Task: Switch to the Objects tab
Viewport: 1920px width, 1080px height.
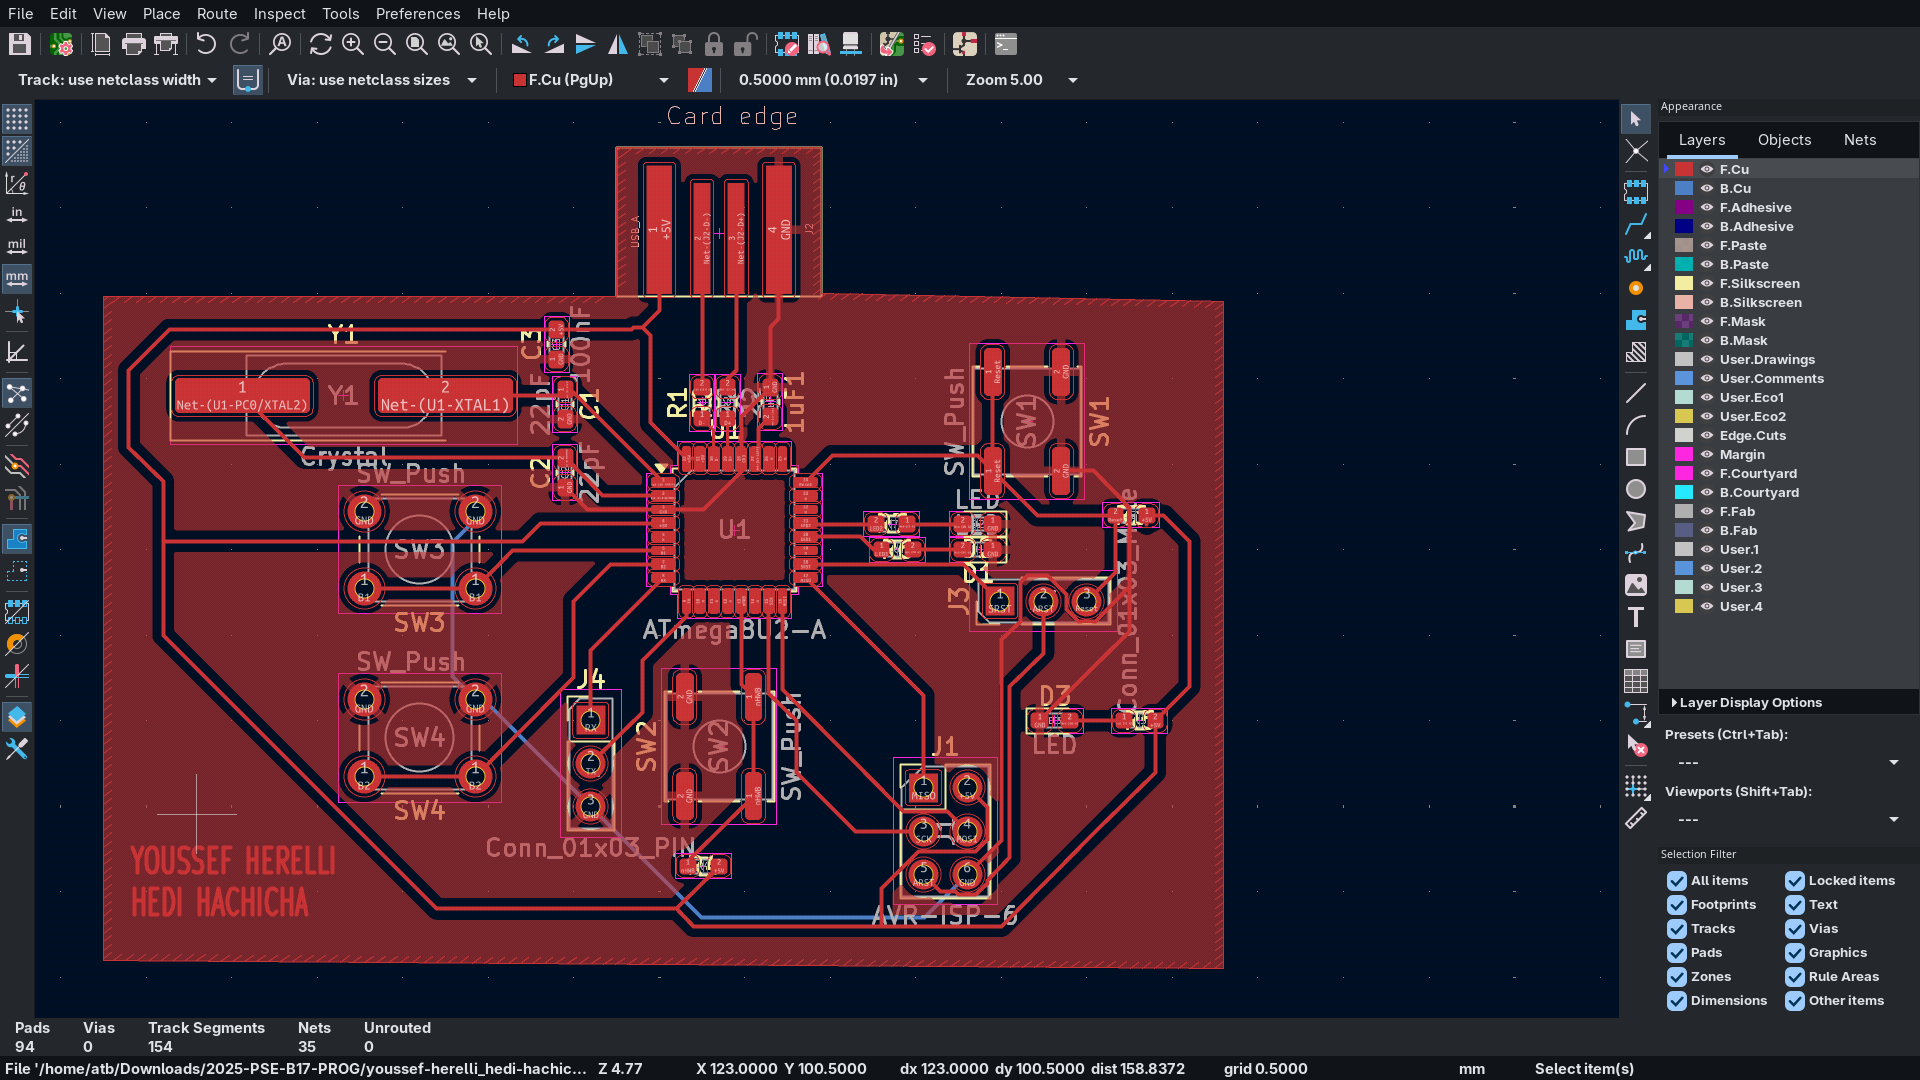Action: point(1784,140)
